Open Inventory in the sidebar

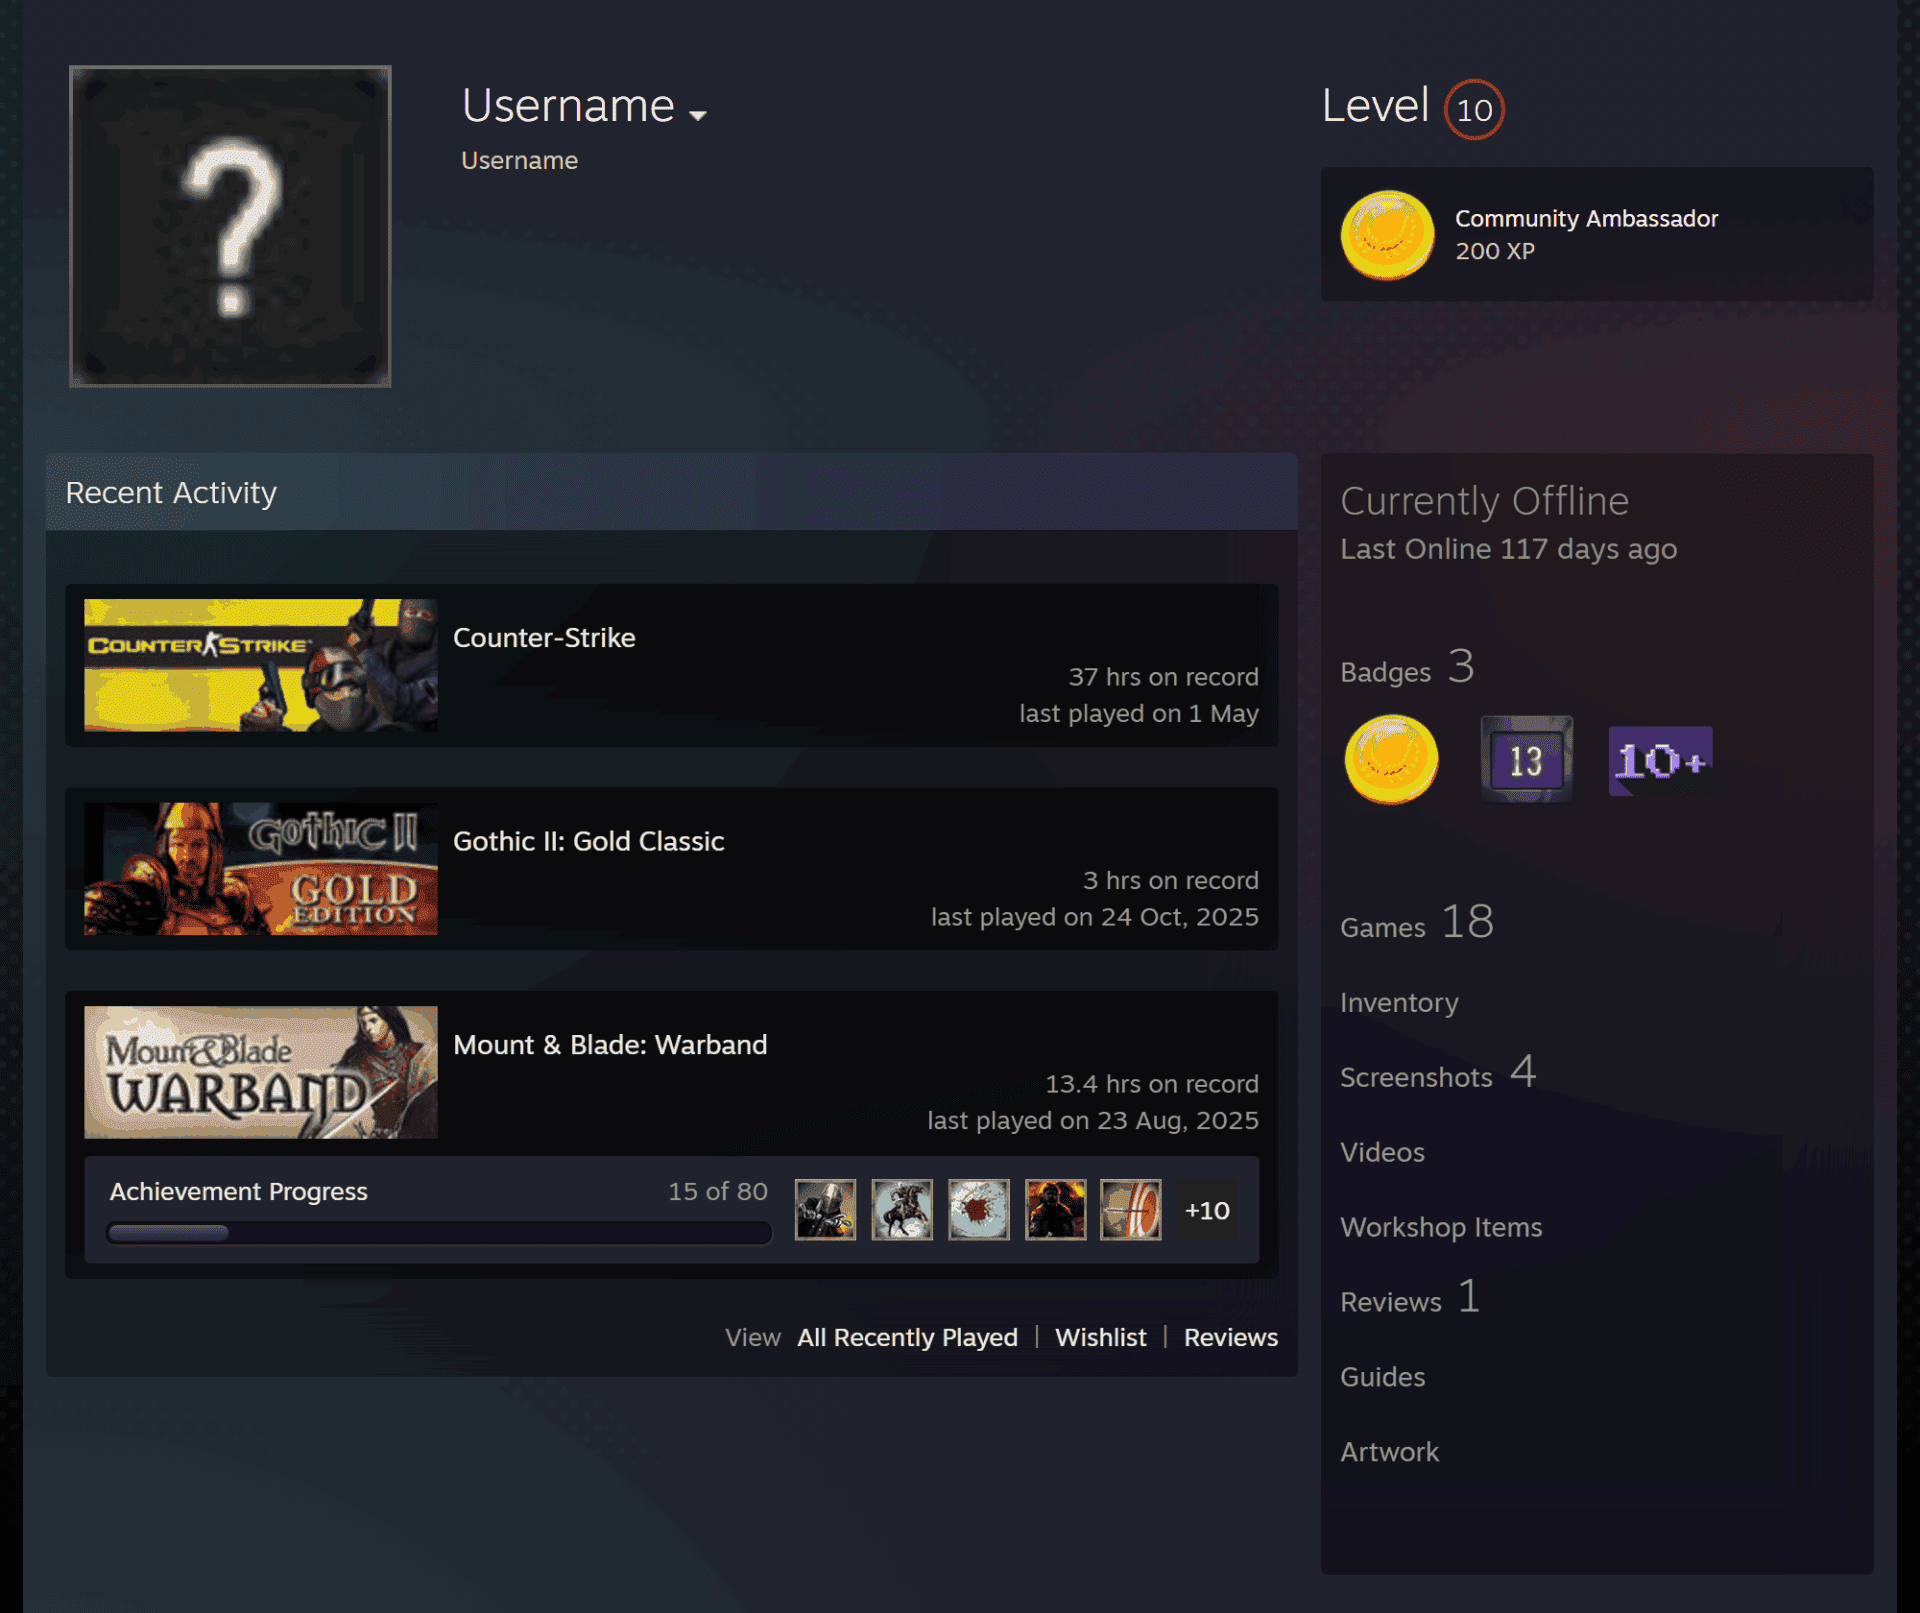pos(1399,1002)
